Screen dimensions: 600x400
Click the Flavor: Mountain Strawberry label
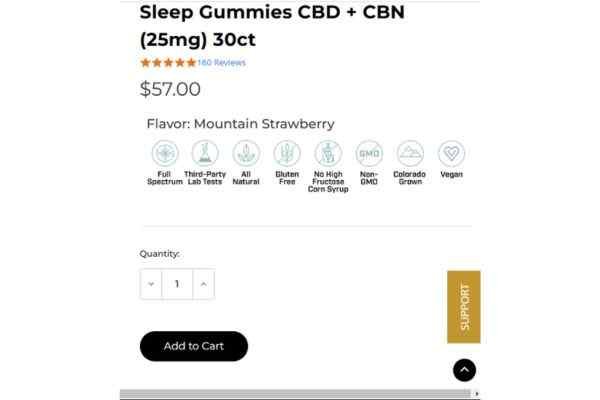240,124
